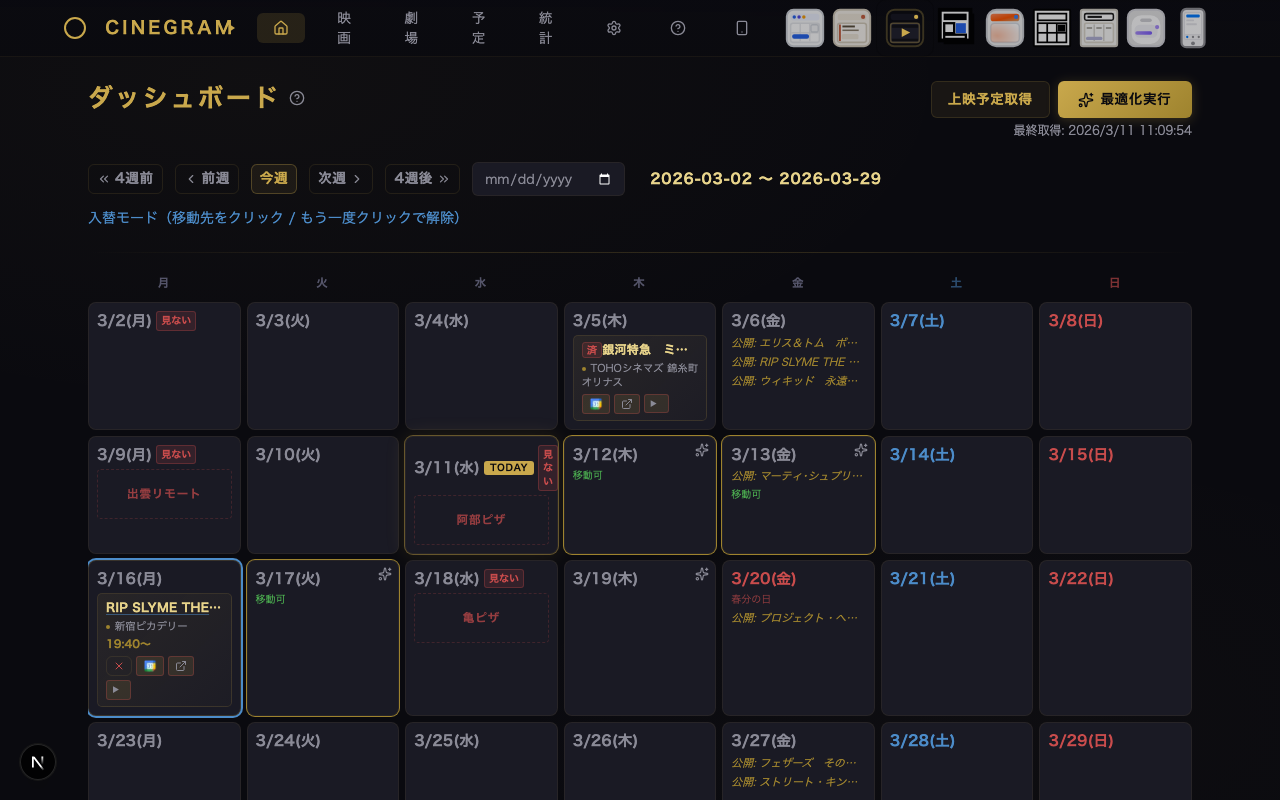Toggle the 見ない badge on 3/18
This screenshot has height=800, width=1280.
tap(504, 579)
